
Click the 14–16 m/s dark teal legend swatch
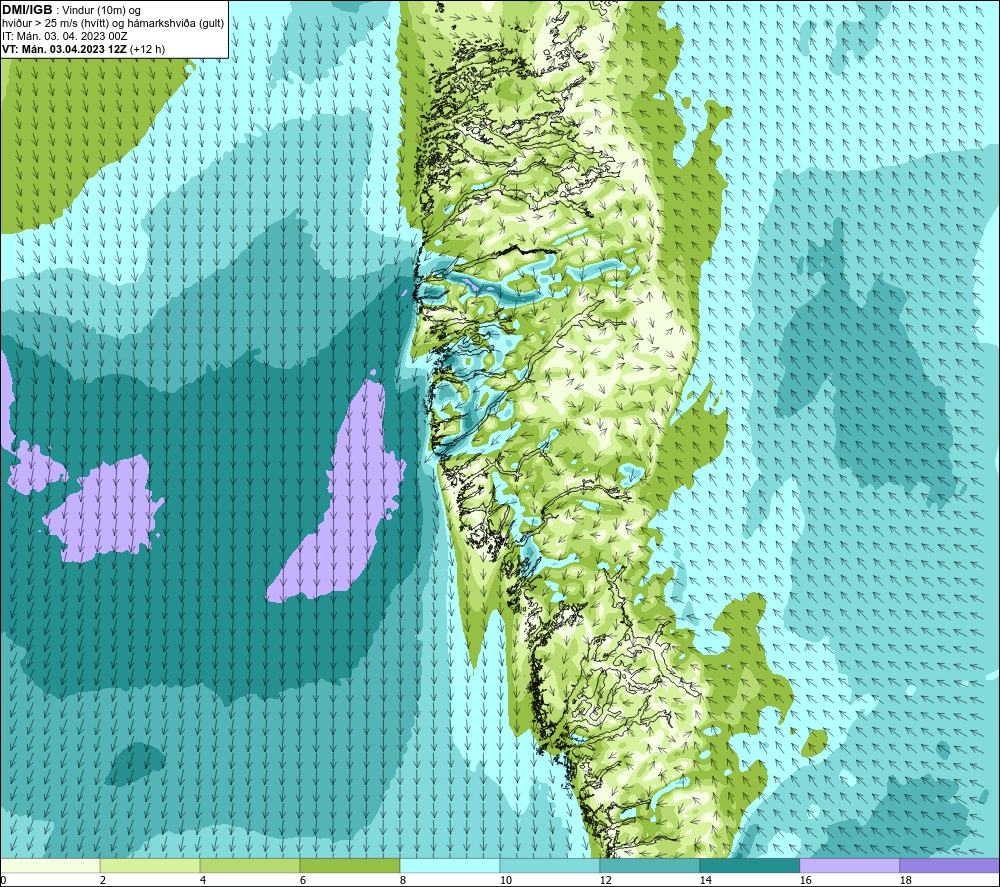point(749,865)
